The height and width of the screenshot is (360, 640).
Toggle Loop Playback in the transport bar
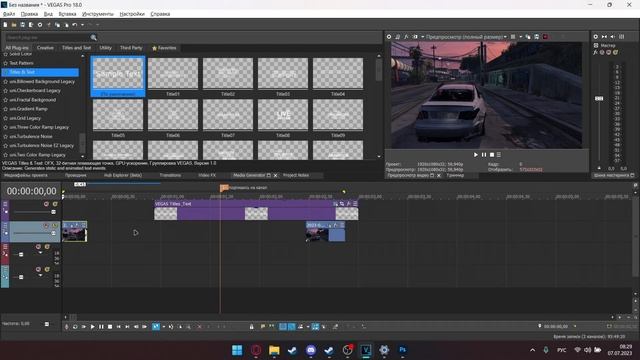coord(75,327)
